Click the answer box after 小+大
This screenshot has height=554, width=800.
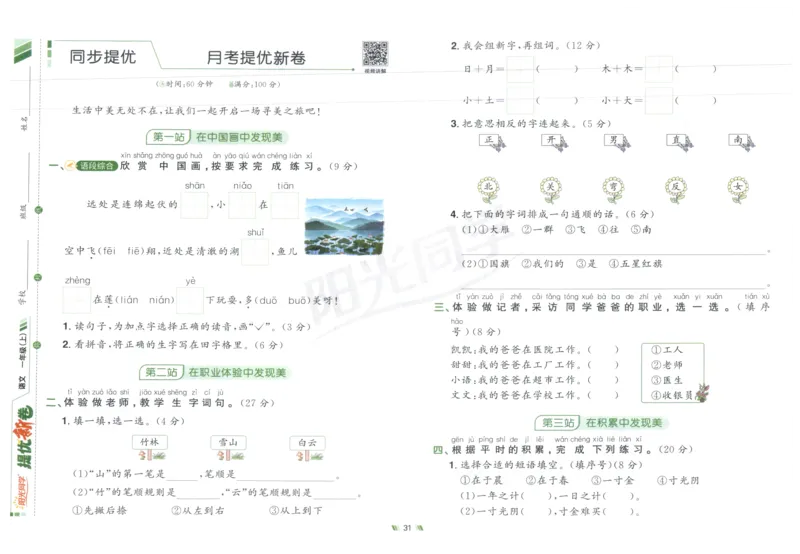coord(659,100)
